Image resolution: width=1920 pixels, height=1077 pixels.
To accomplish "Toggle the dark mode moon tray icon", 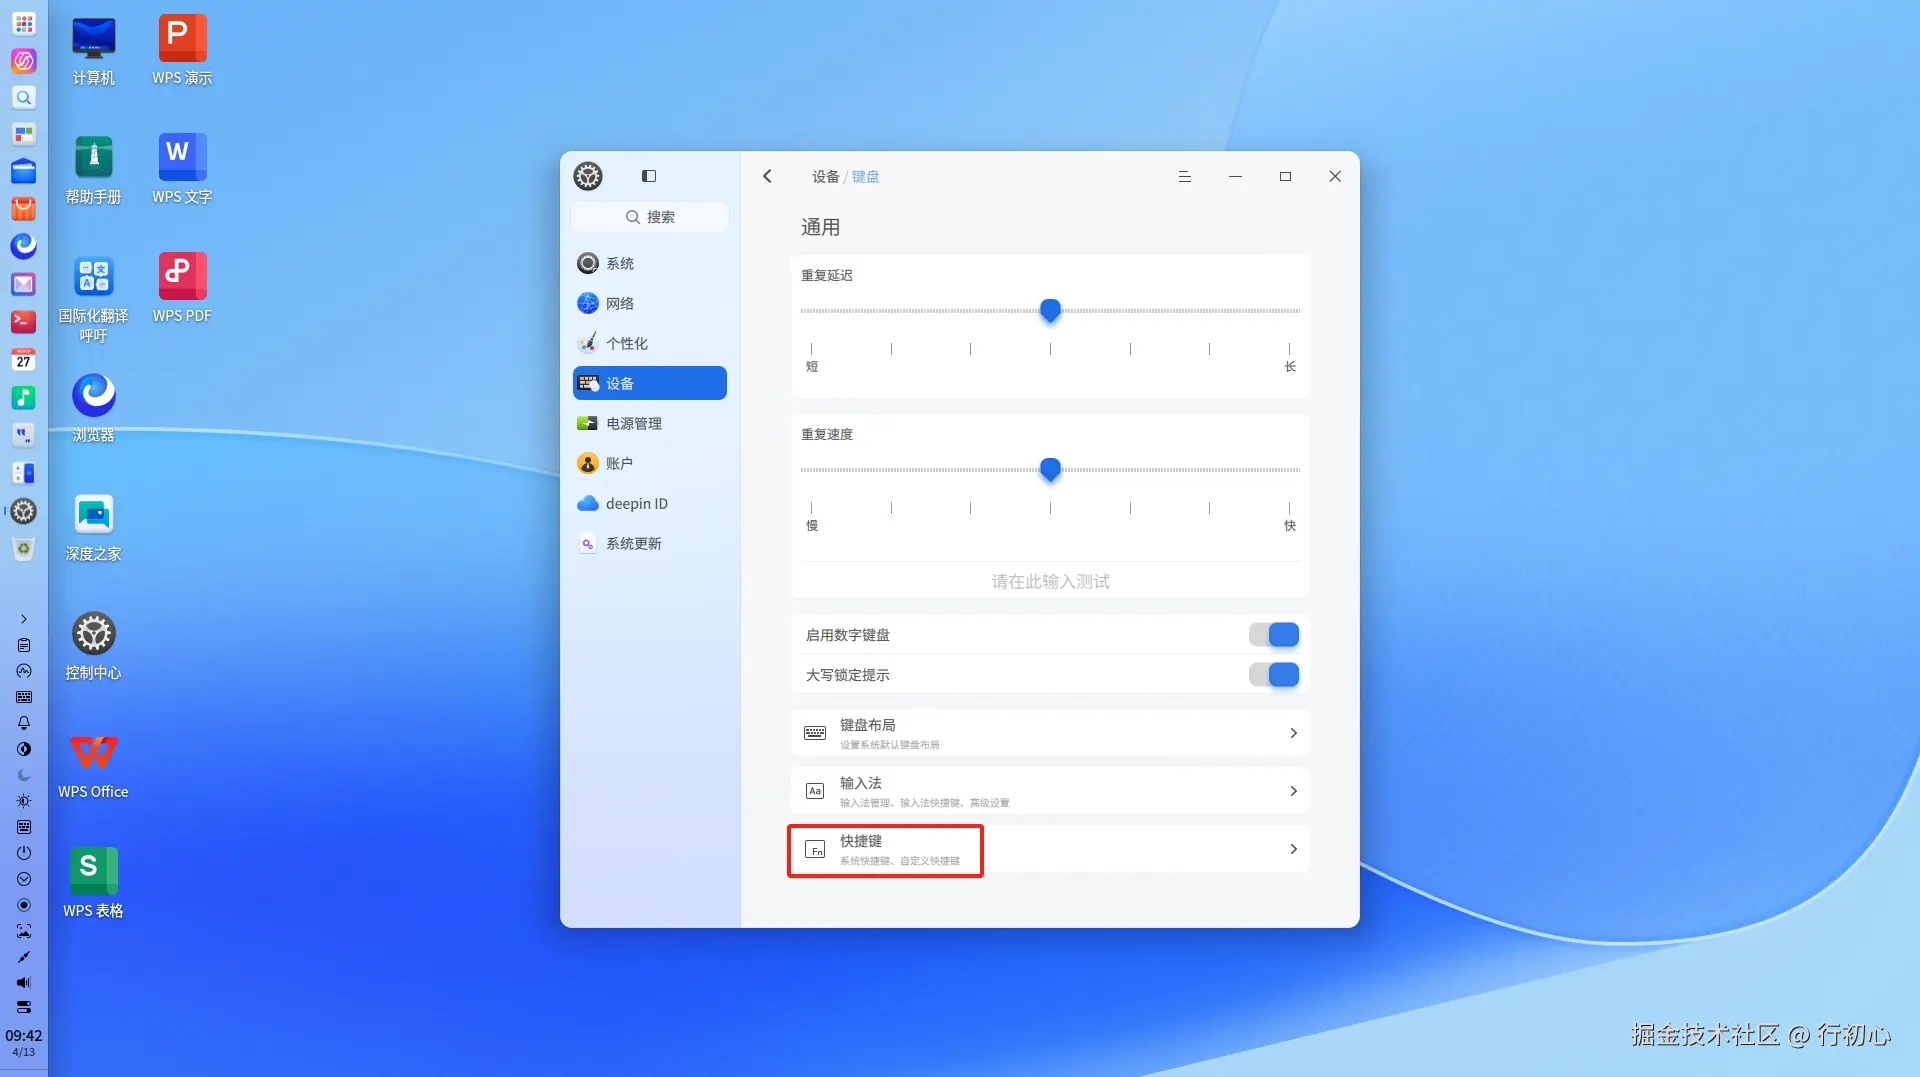I will point(24,775).
